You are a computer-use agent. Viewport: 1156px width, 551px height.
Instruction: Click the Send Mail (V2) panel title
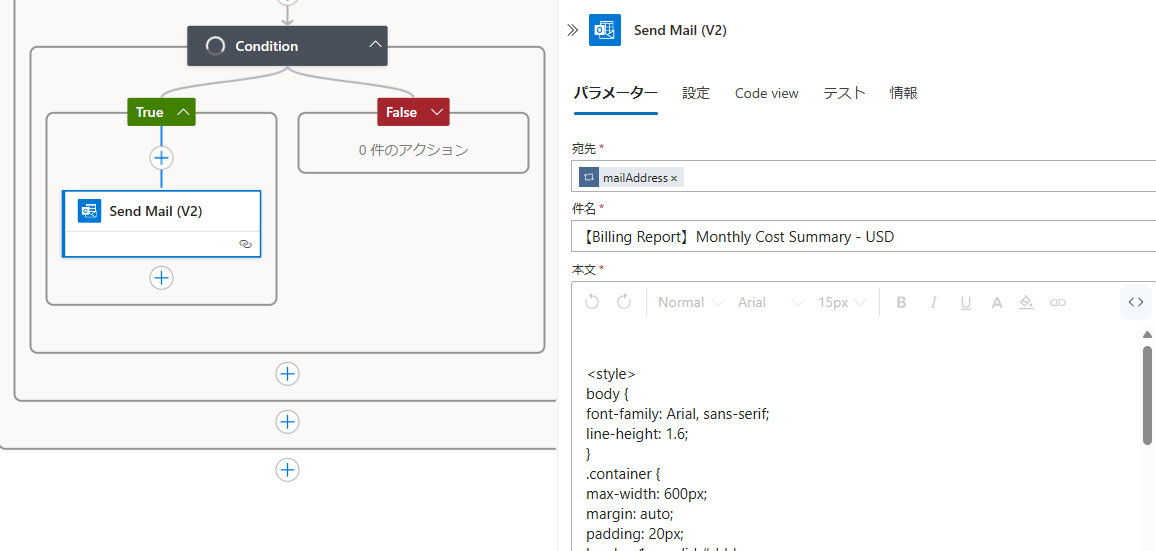pyautogui.click(x=680, y=30)
